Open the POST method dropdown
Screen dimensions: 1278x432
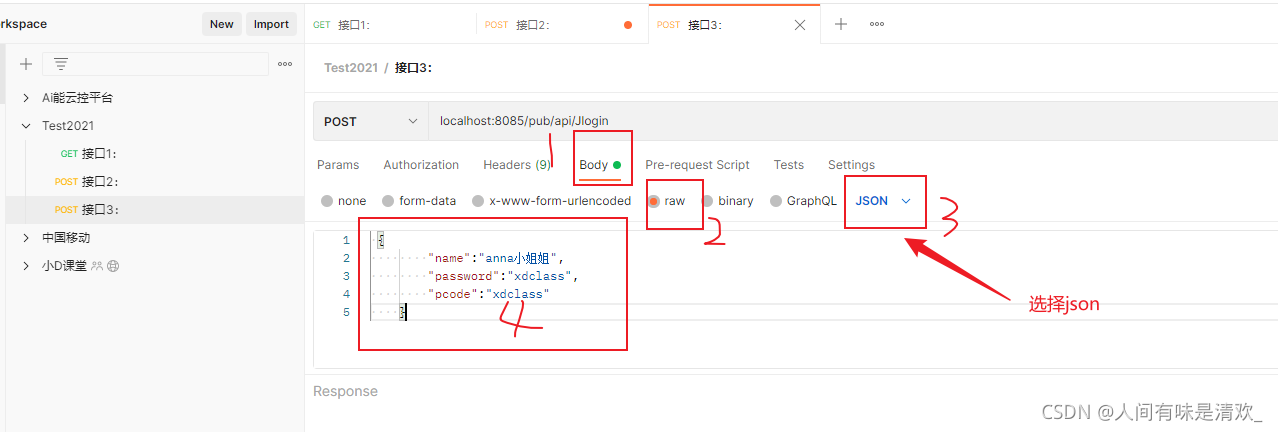[x=370, y=121]
